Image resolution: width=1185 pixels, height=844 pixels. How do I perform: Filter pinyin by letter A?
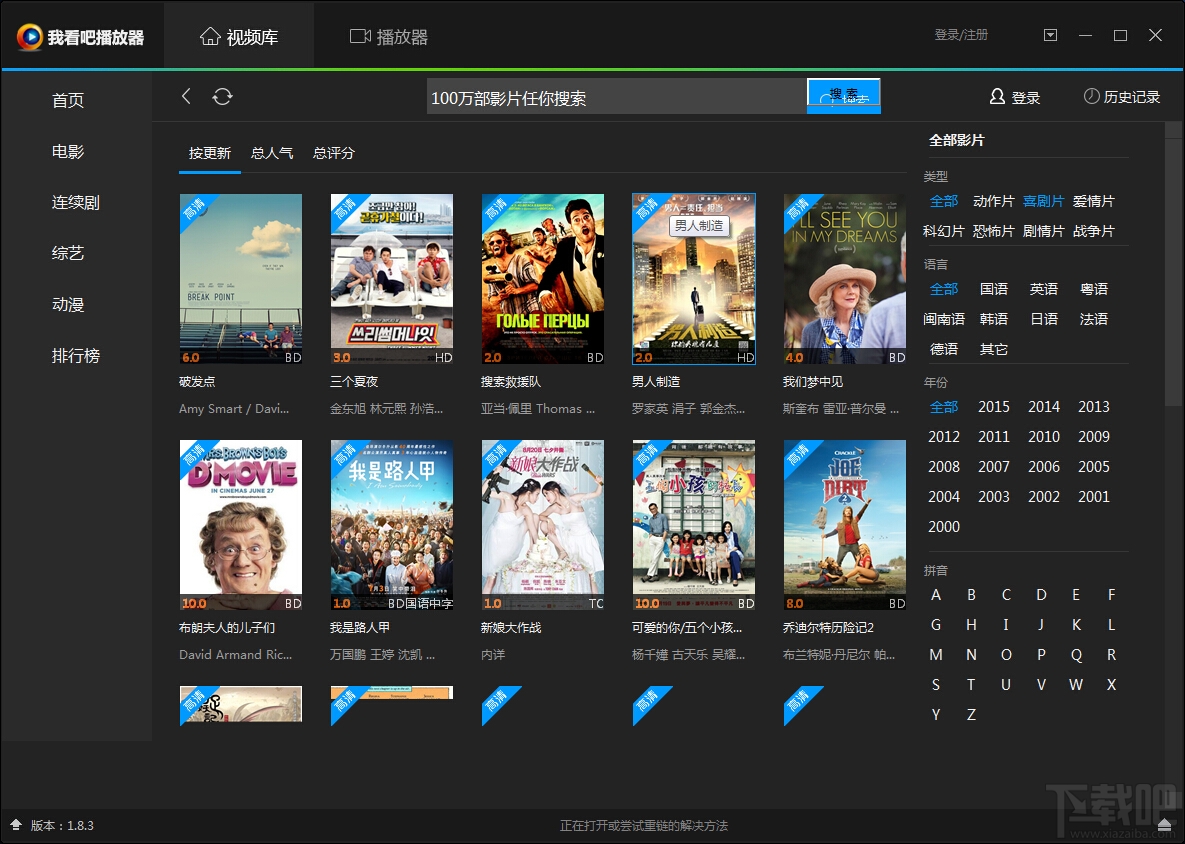pos(936,595)
